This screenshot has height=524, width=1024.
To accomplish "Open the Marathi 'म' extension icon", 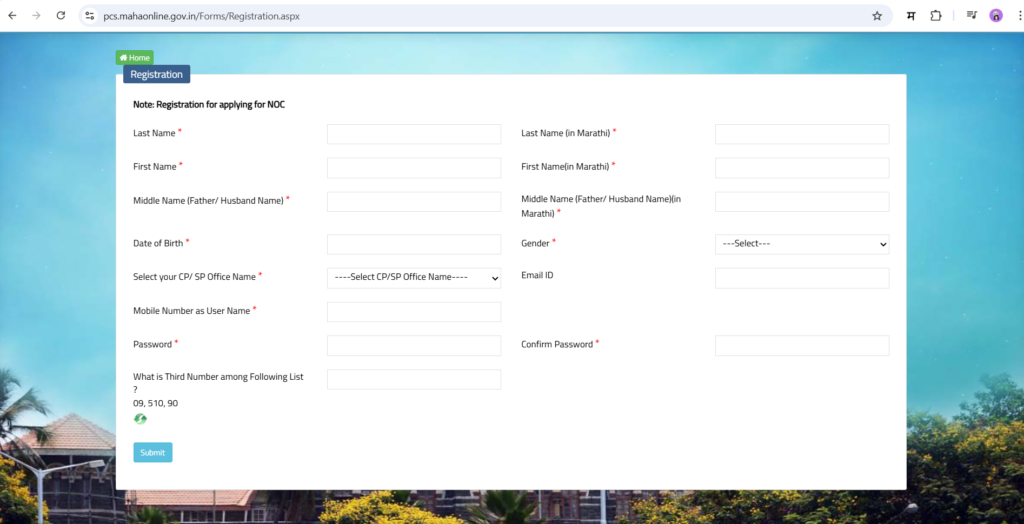I will click(911, 16).
